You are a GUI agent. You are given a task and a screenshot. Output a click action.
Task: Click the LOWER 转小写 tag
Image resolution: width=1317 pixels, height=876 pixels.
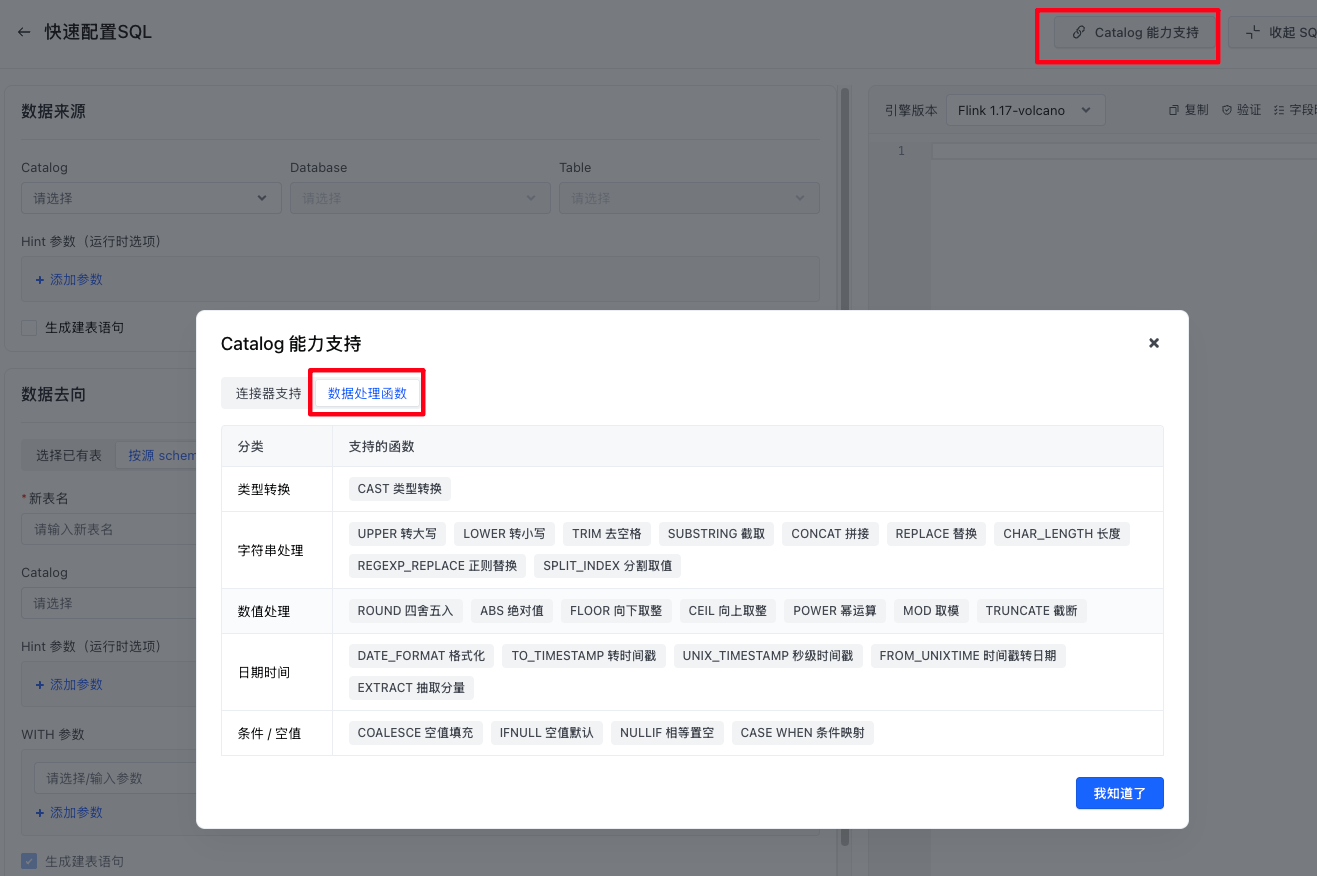pos(504,534)
